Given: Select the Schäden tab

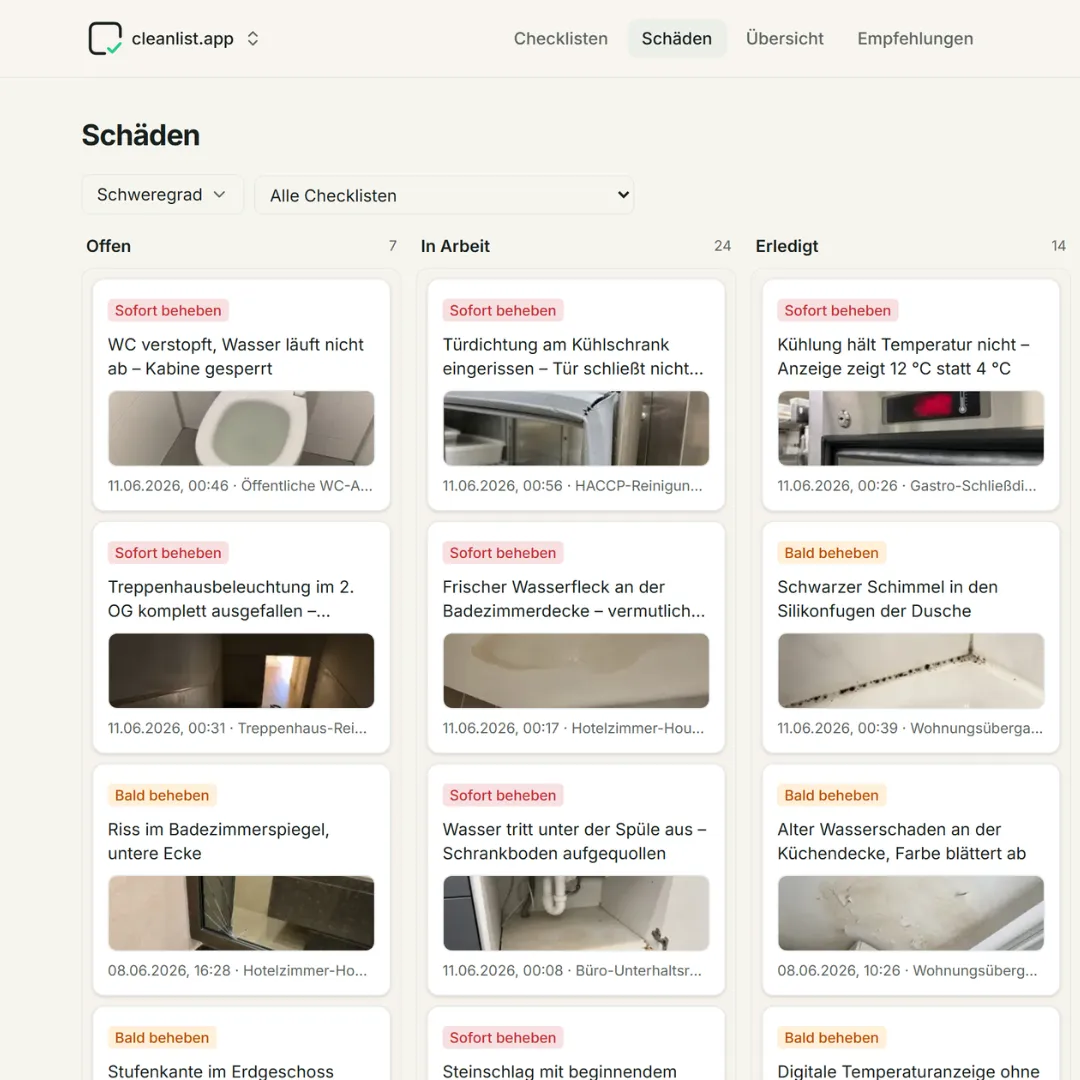Looking at the screenshot, I should (x=676, y=39).
